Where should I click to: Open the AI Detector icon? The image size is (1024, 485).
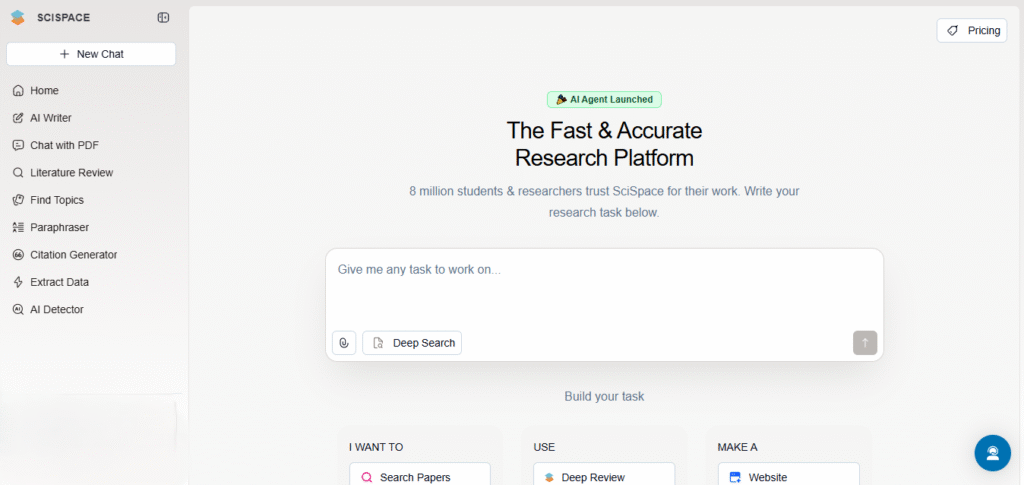click(x=18, y=310)
